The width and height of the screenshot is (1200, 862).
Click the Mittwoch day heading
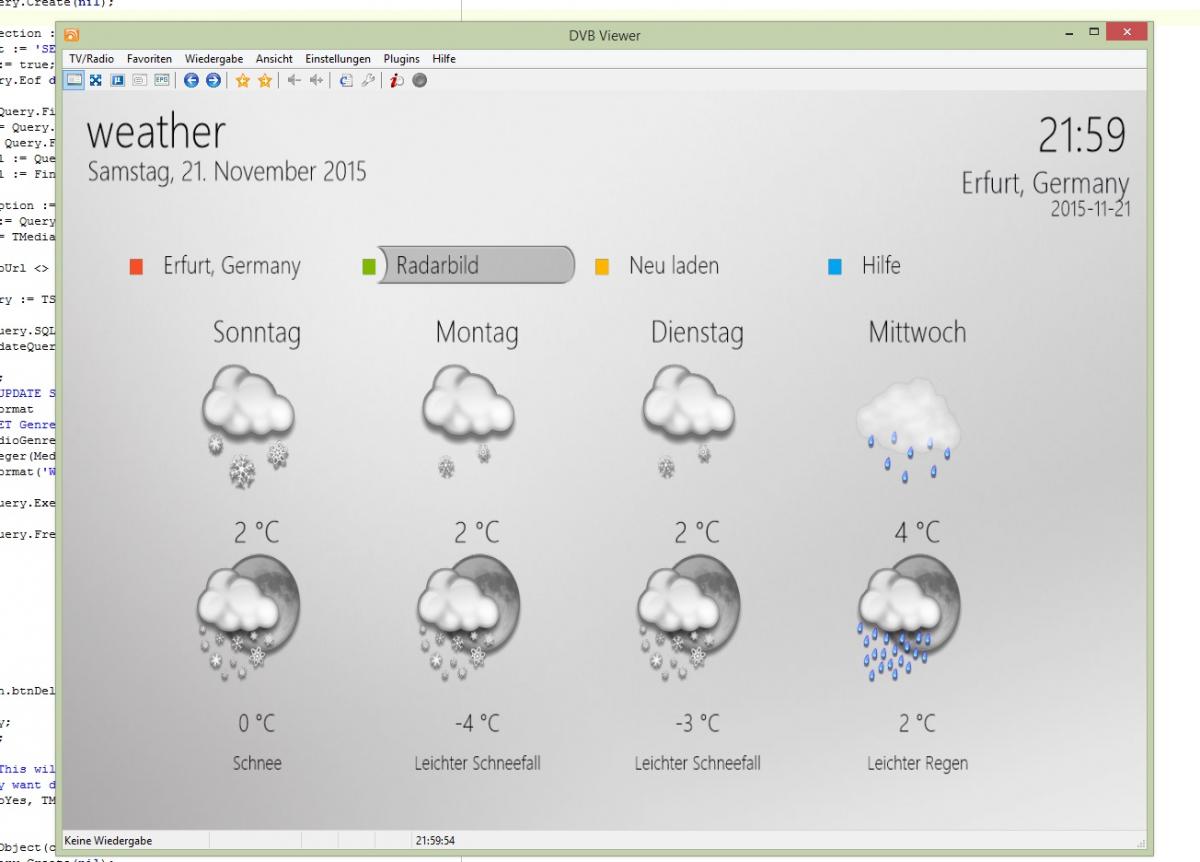pyautogui.click(x=918, y=333)
